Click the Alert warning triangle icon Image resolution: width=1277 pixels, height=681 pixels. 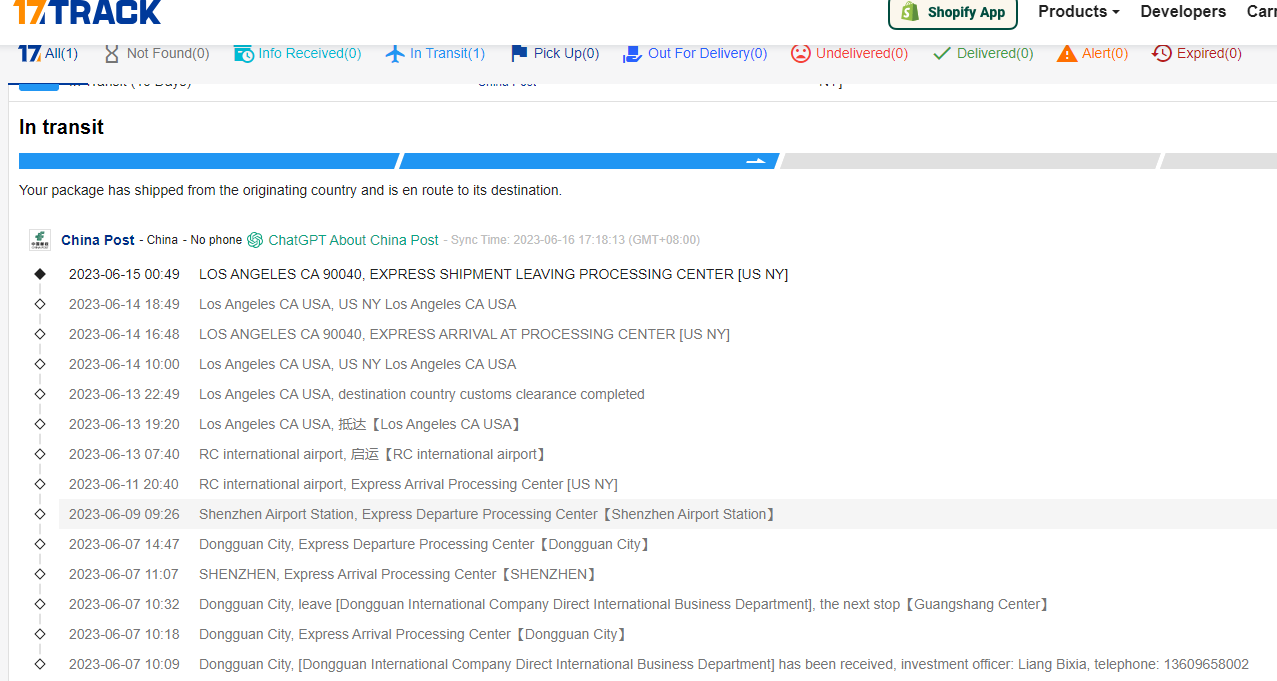[x=1067, y=53]
